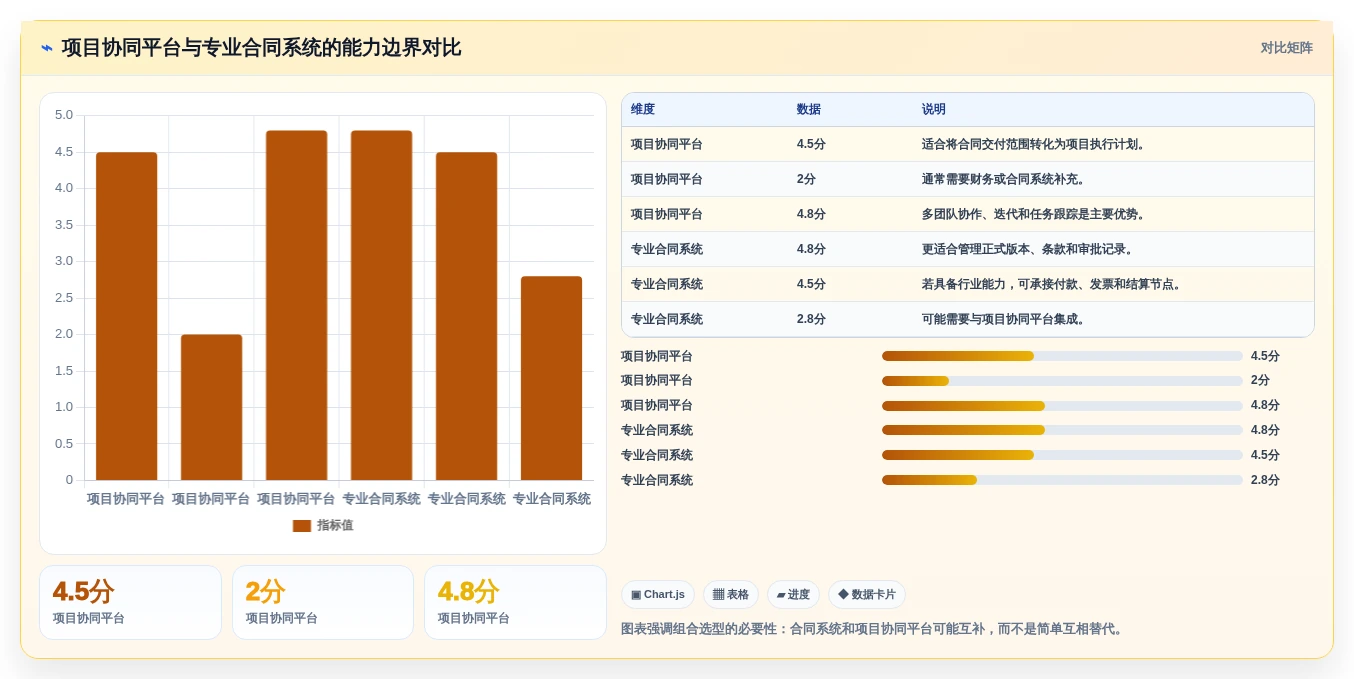
Task: Click the 说明 column header
Action: pyautogui.click(x=934, y=110)
